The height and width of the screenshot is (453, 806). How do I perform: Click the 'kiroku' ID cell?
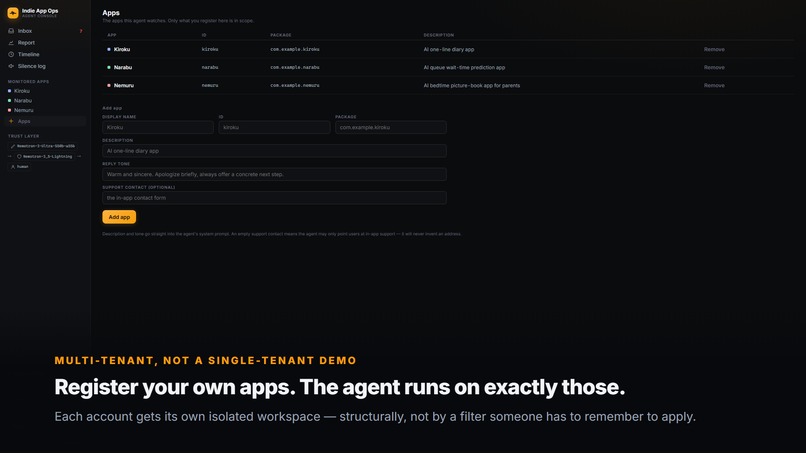(x=210, y=49)
